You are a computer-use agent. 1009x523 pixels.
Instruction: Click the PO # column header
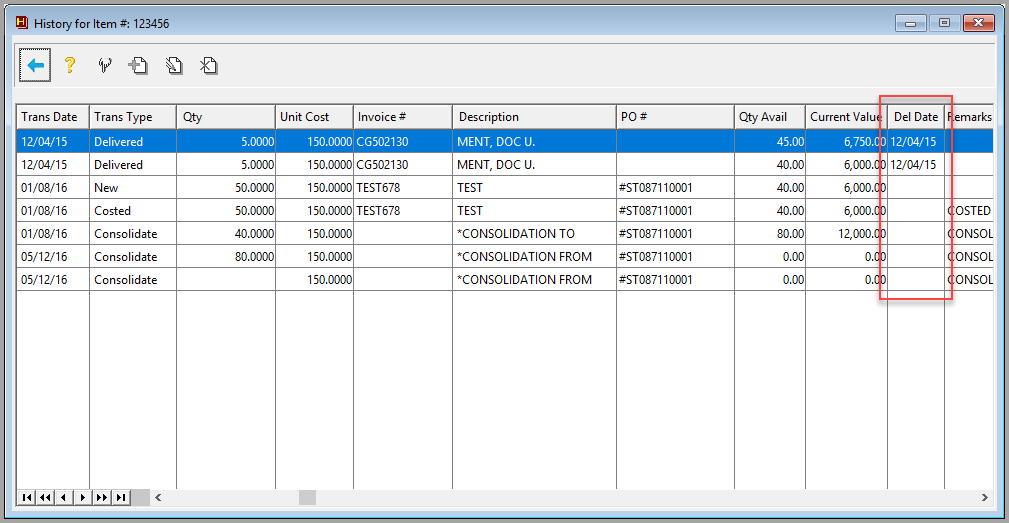[x=675, y=116]
